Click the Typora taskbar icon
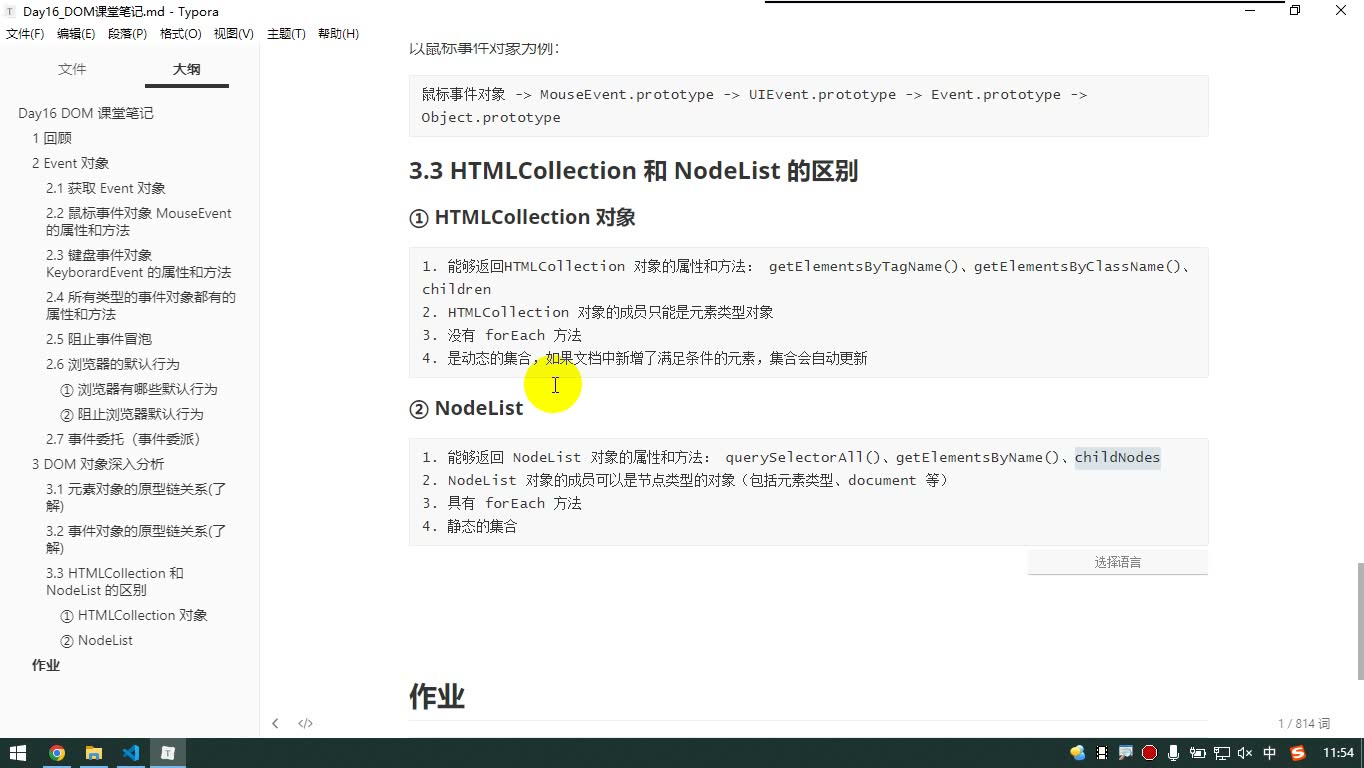 pos(168,753)
